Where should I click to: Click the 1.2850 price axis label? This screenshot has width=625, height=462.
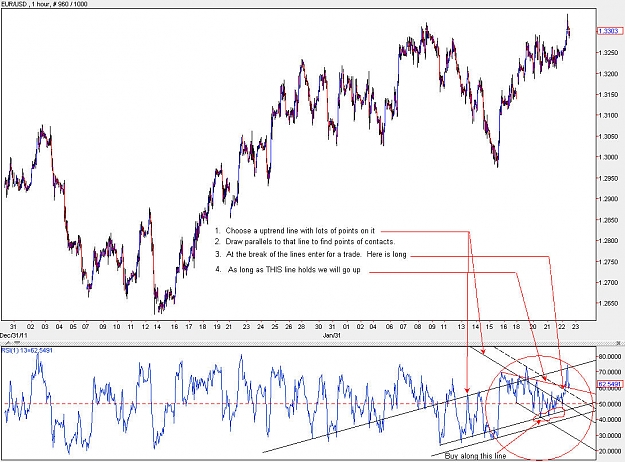tap(609, 220)
